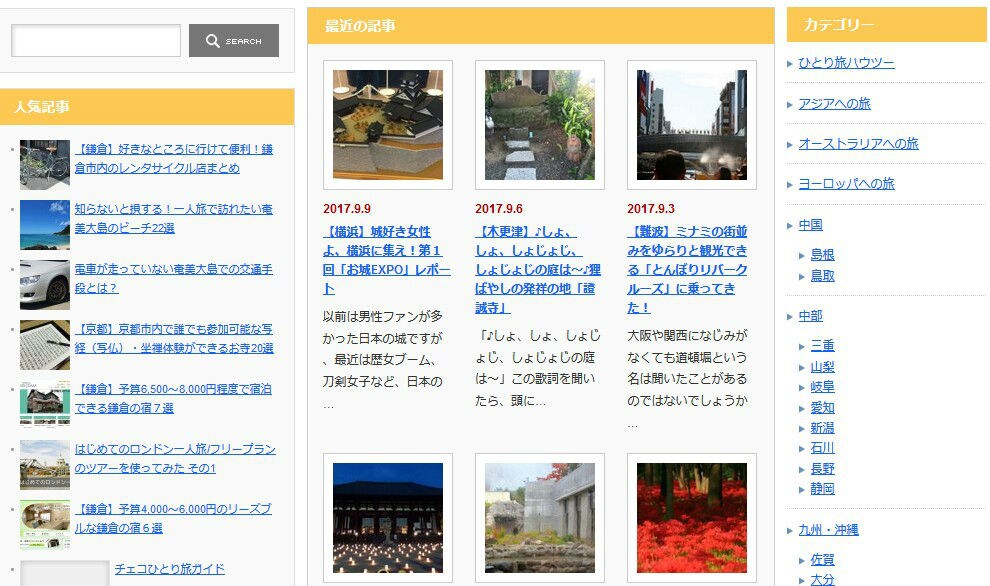990x586 pixels.
Task: Open the 【横浜】お城EXPO report article title
Action: 386,260
